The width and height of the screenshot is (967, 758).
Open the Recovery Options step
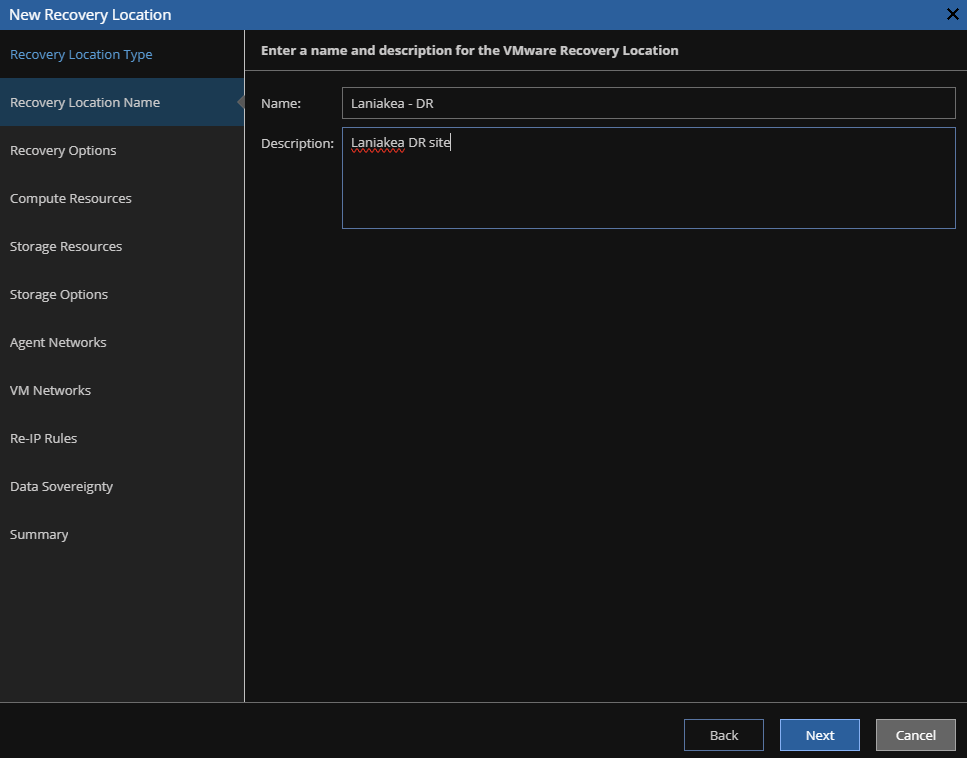click(x=122, y=150)
